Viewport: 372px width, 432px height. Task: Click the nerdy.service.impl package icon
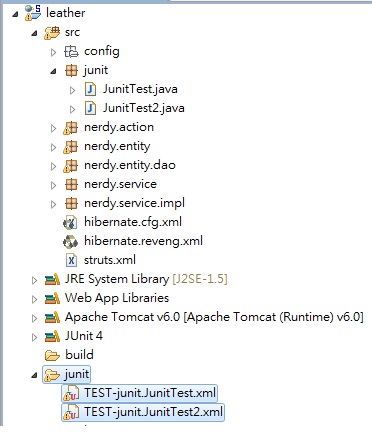pyautogui.click(x=71, y=203)
